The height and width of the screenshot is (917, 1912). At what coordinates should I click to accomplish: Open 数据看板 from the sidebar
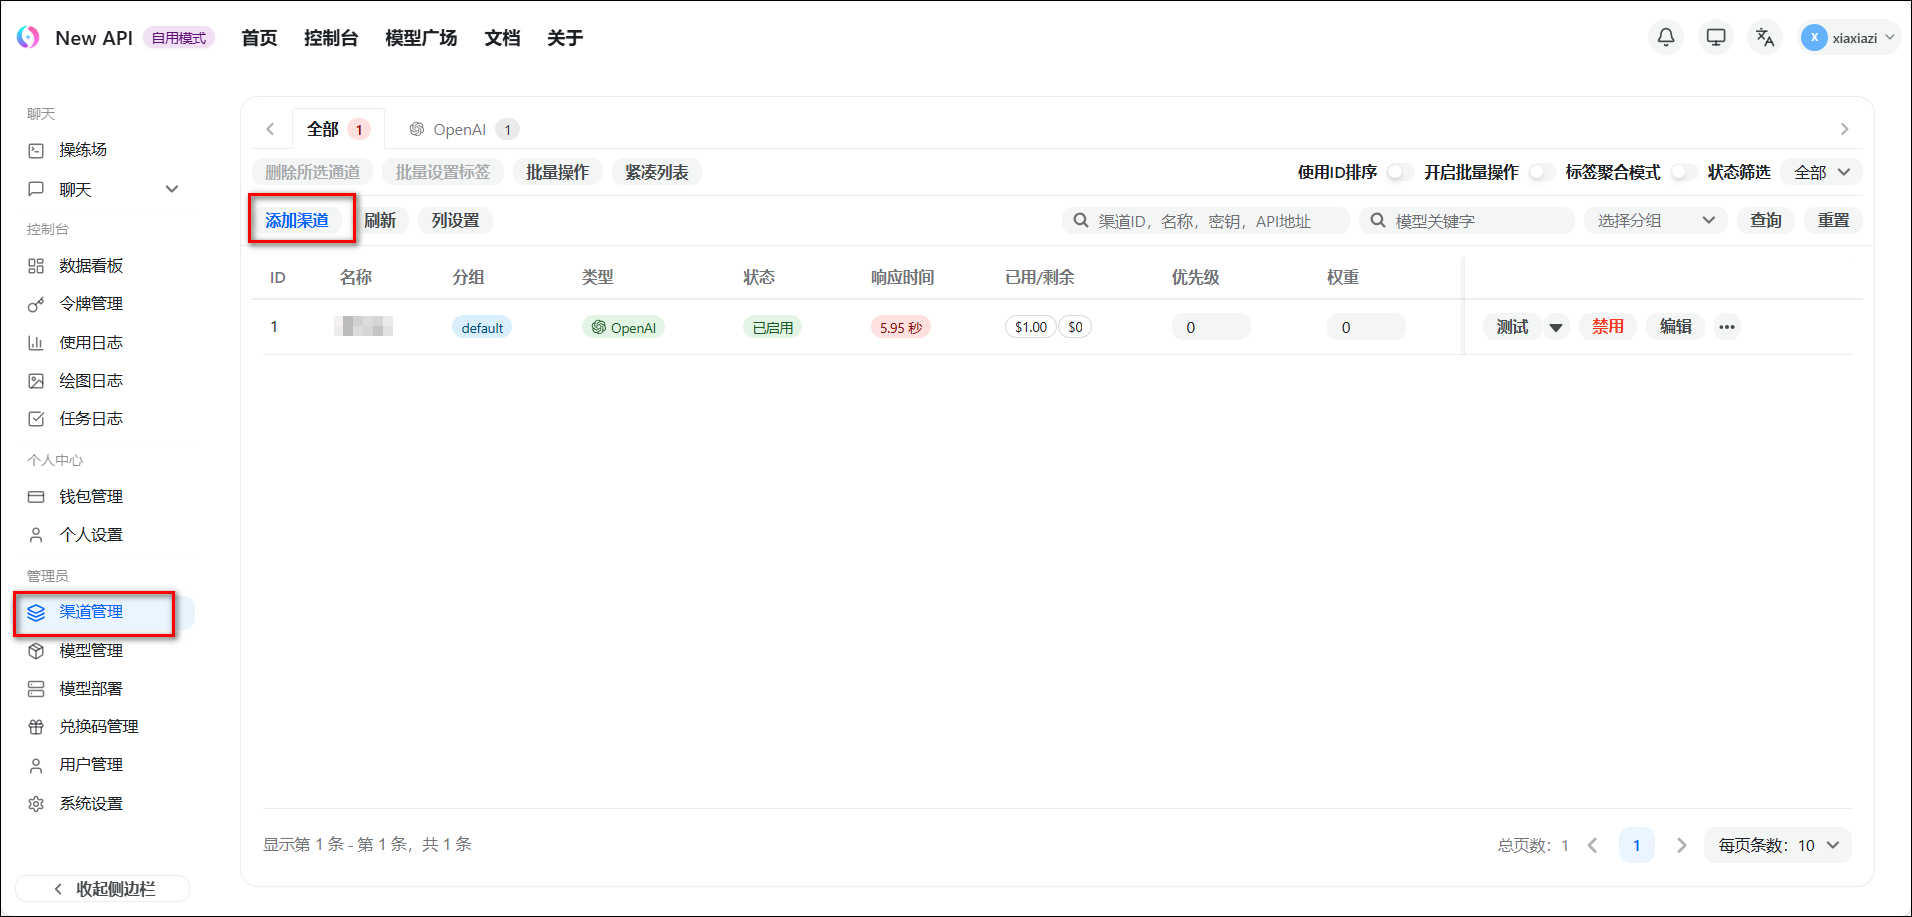(x=90, y=266)
